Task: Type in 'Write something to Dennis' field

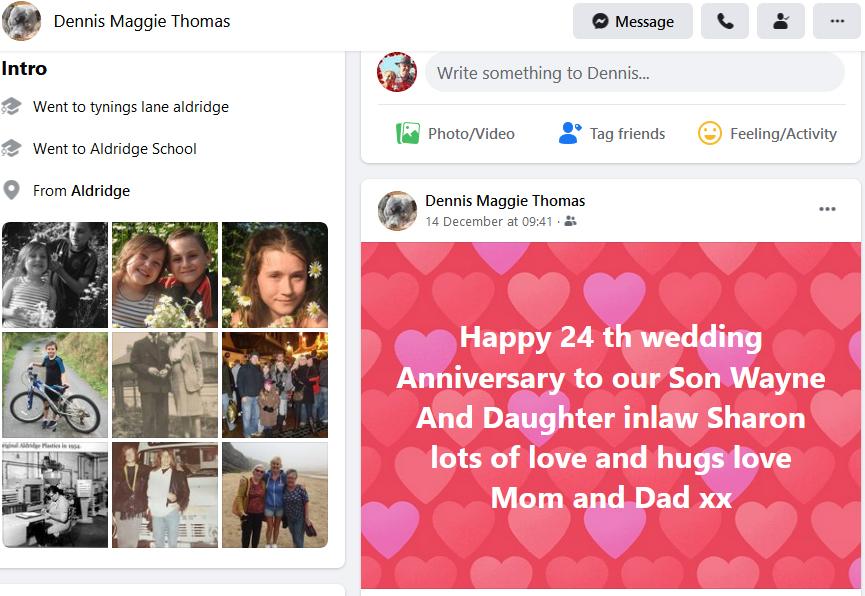Action: coord(634,73)
